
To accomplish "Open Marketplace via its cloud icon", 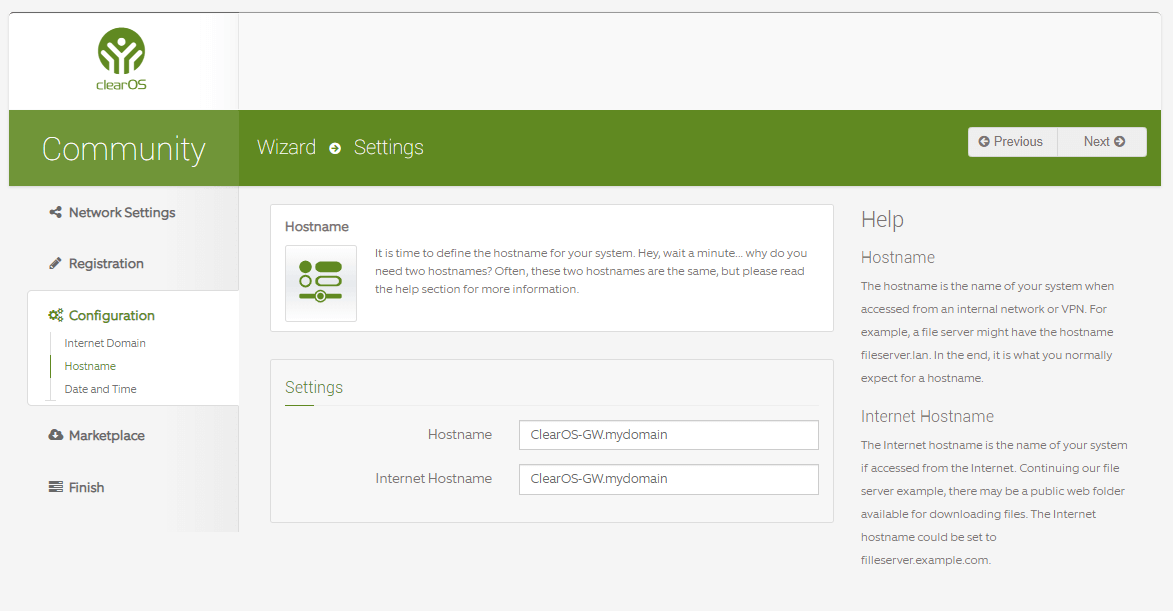I will pyautogui.click(x=54, y=435).
